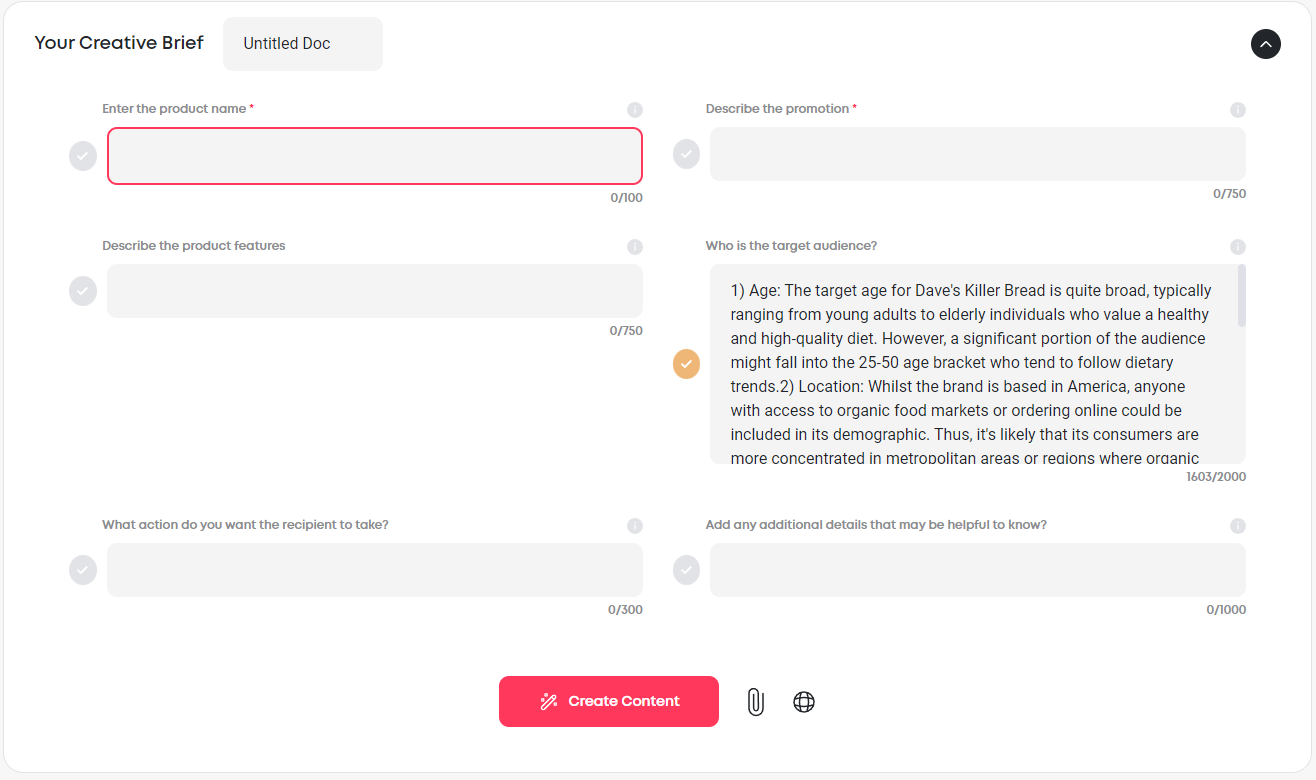Toggle the orange checkmark for target audience
Image resolution: width=1316 pixels, height=780 pixels.
click(686, 364)
